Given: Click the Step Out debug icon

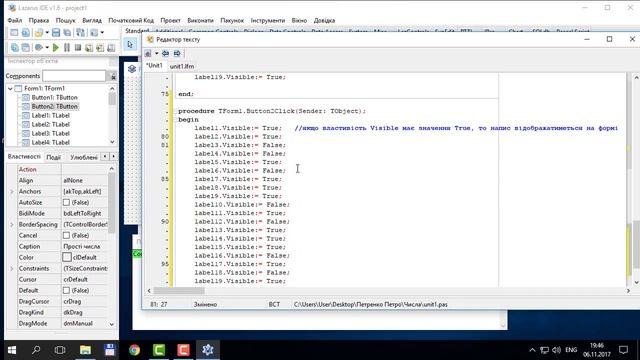Looking at the screenshot, I should 111,47.
